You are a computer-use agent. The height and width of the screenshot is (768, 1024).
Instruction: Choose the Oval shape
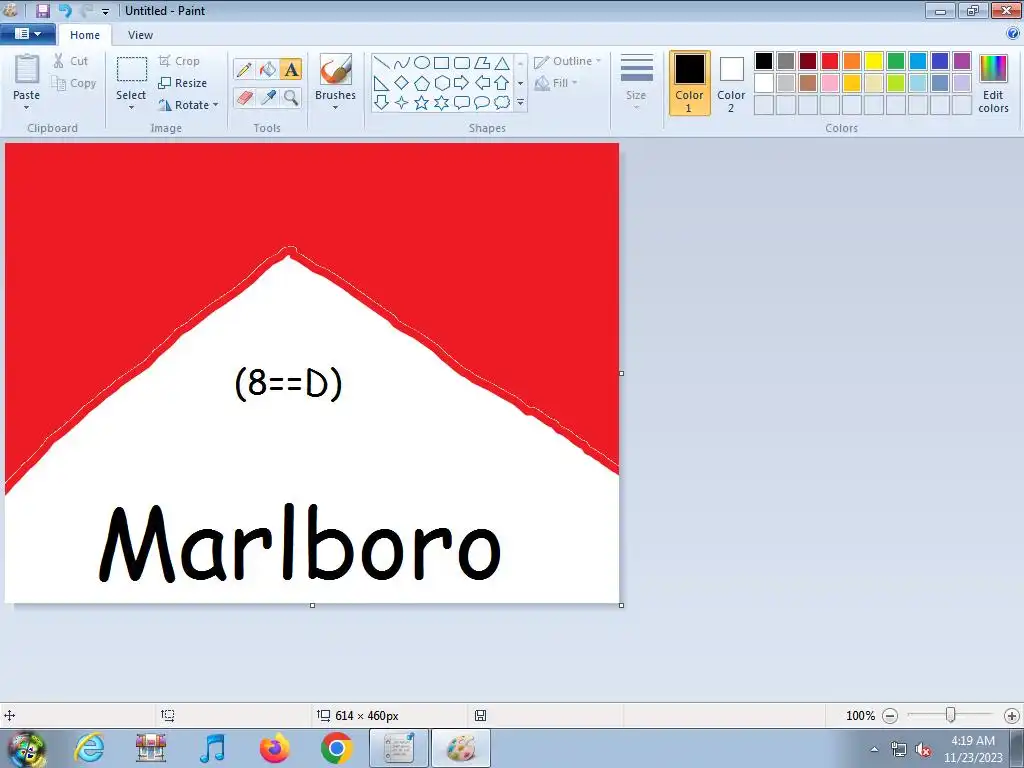pos(422,63)
